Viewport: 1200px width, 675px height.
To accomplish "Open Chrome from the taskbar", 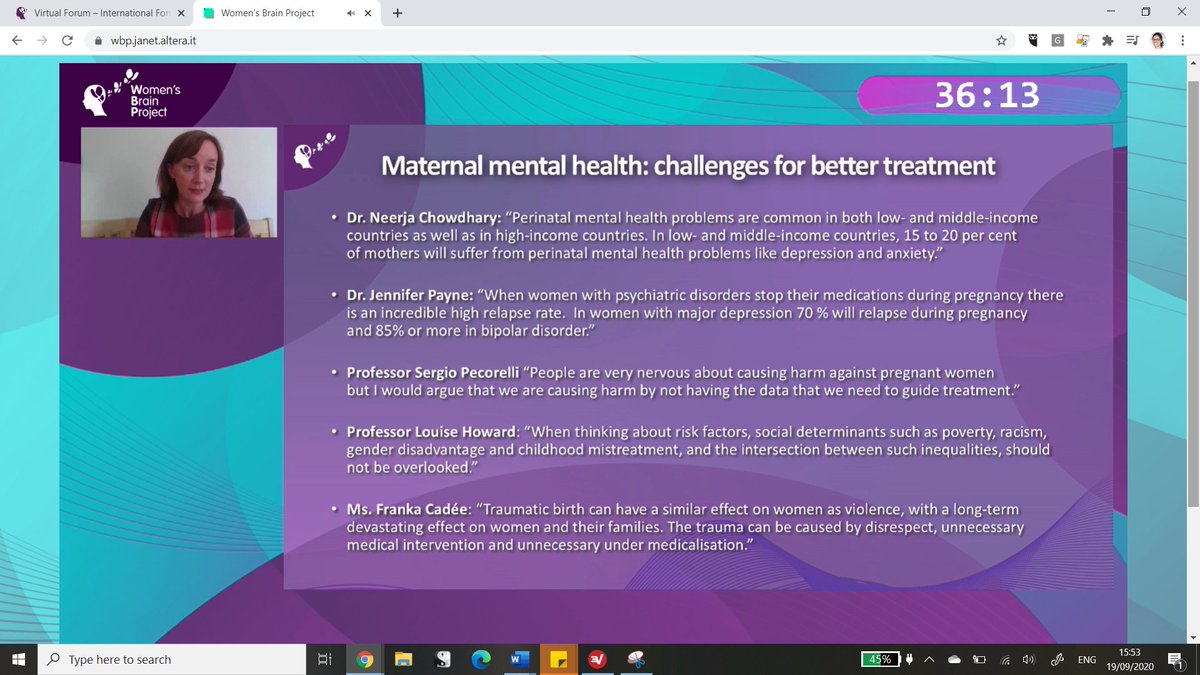I will 364,659.
